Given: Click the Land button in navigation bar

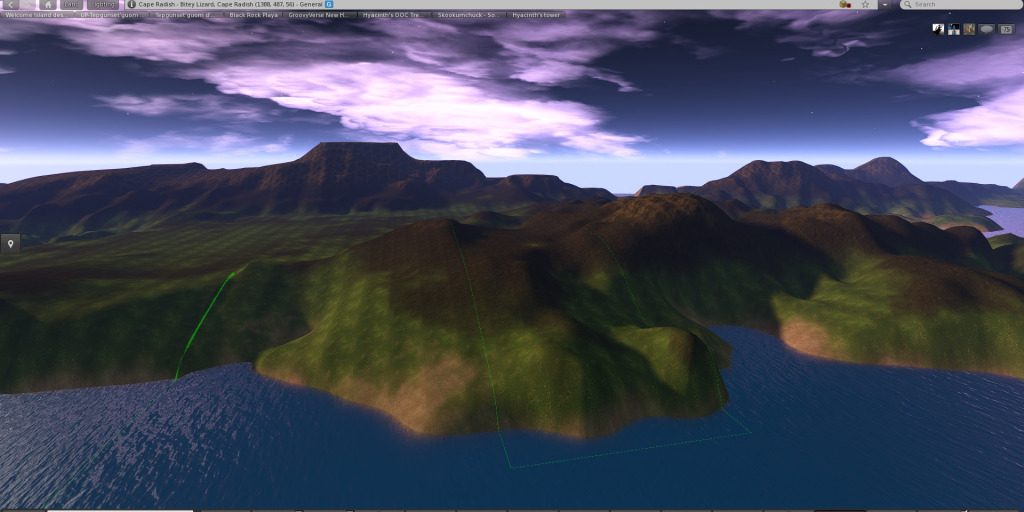Looking at the screenshot, I should [72, 5].
